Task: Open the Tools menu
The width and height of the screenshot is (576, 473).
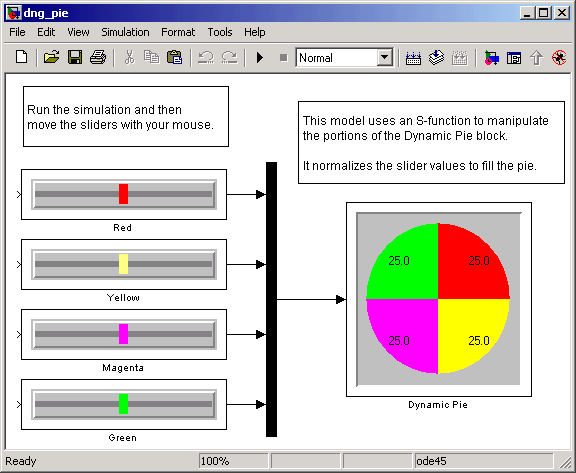Action: click(x=220, y=32)
